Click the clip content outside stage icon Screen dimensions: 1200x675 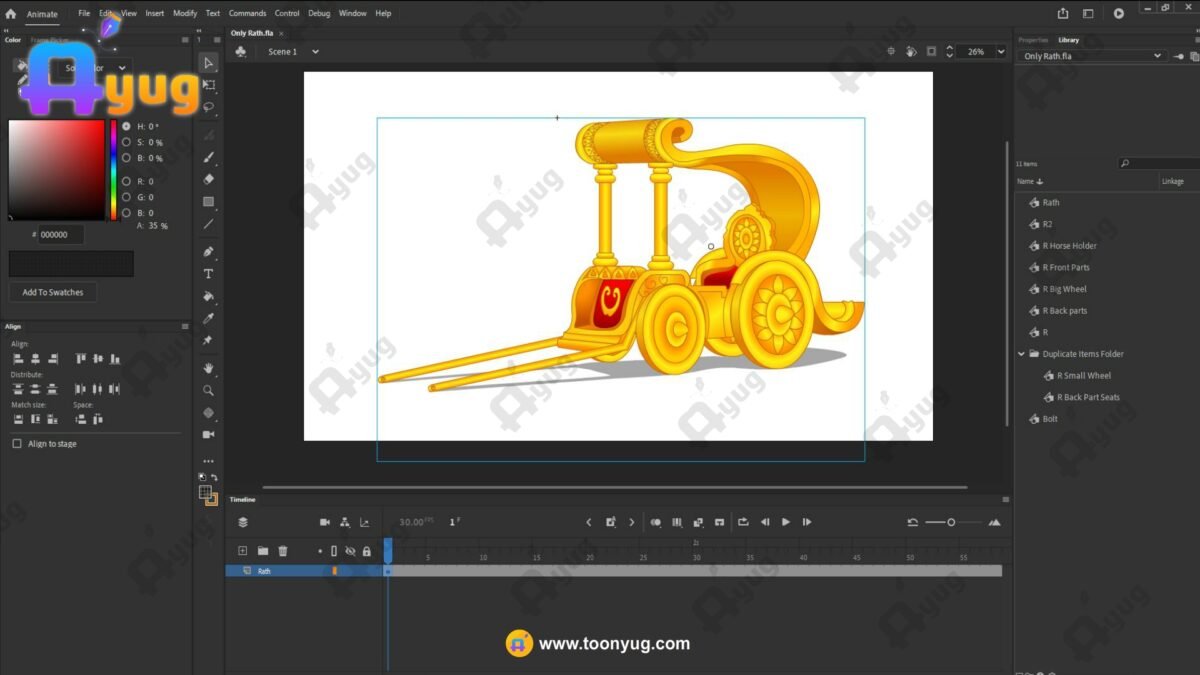coord(931,51)
